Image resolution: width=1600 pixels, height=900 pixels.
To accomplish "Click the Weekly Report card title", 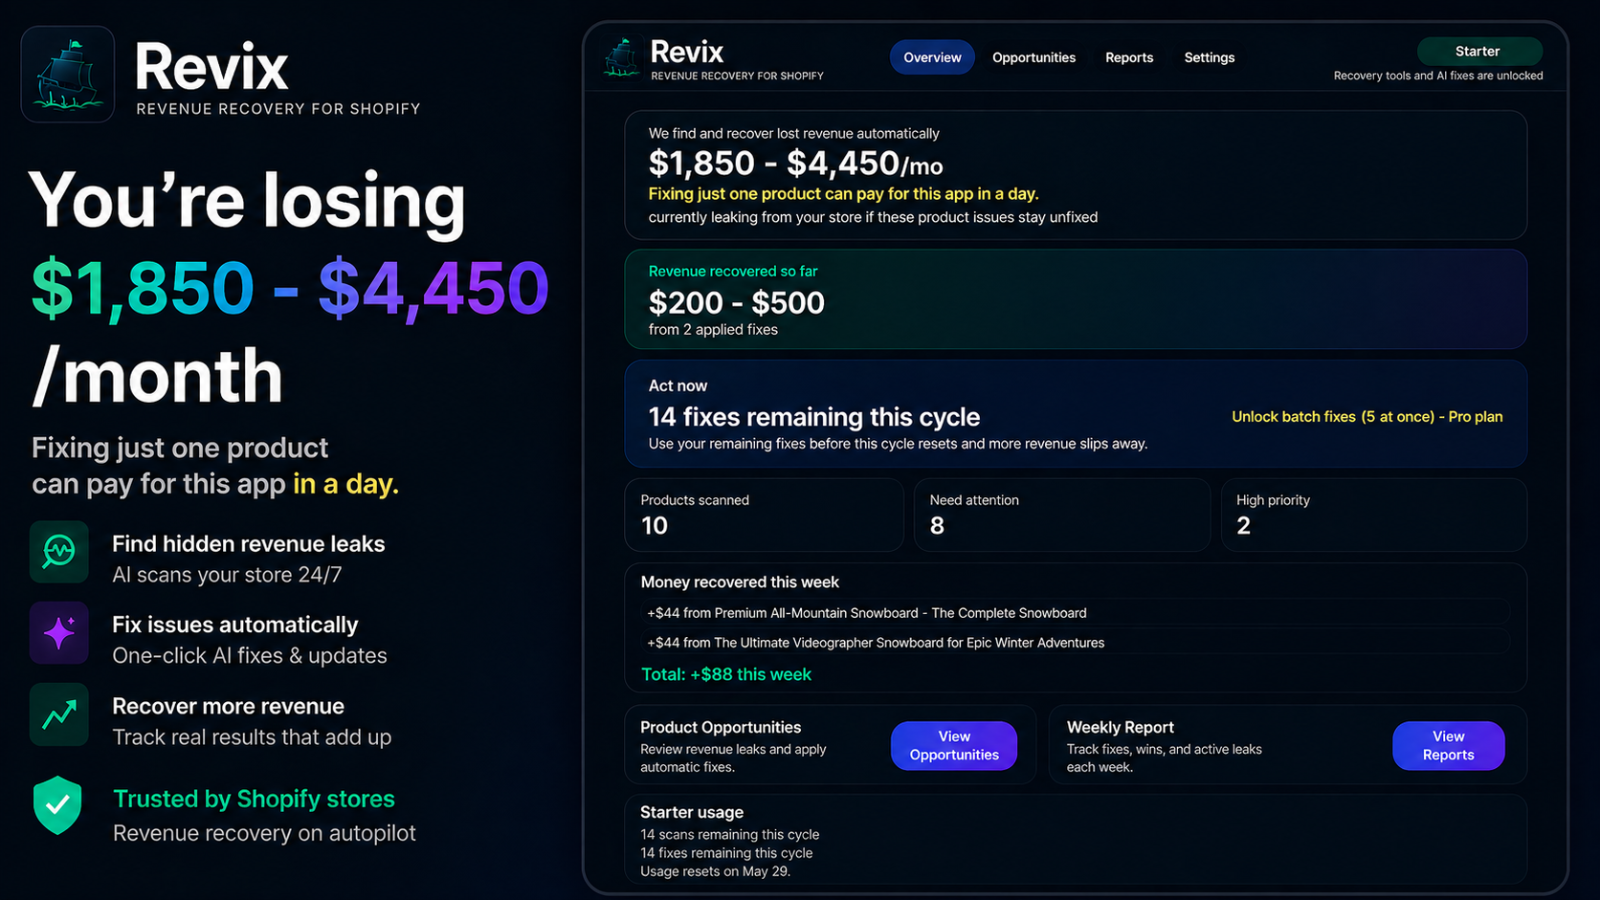I will click(1120, 728).
